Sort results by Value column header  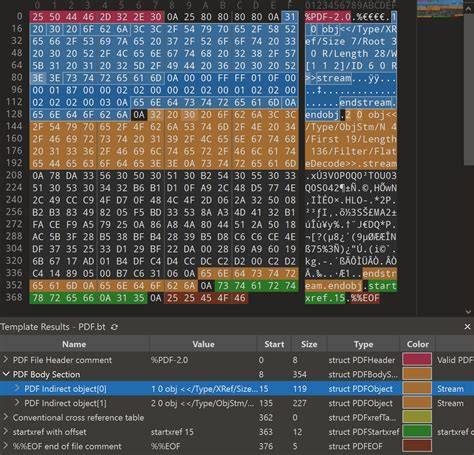[x=203, y=344]
